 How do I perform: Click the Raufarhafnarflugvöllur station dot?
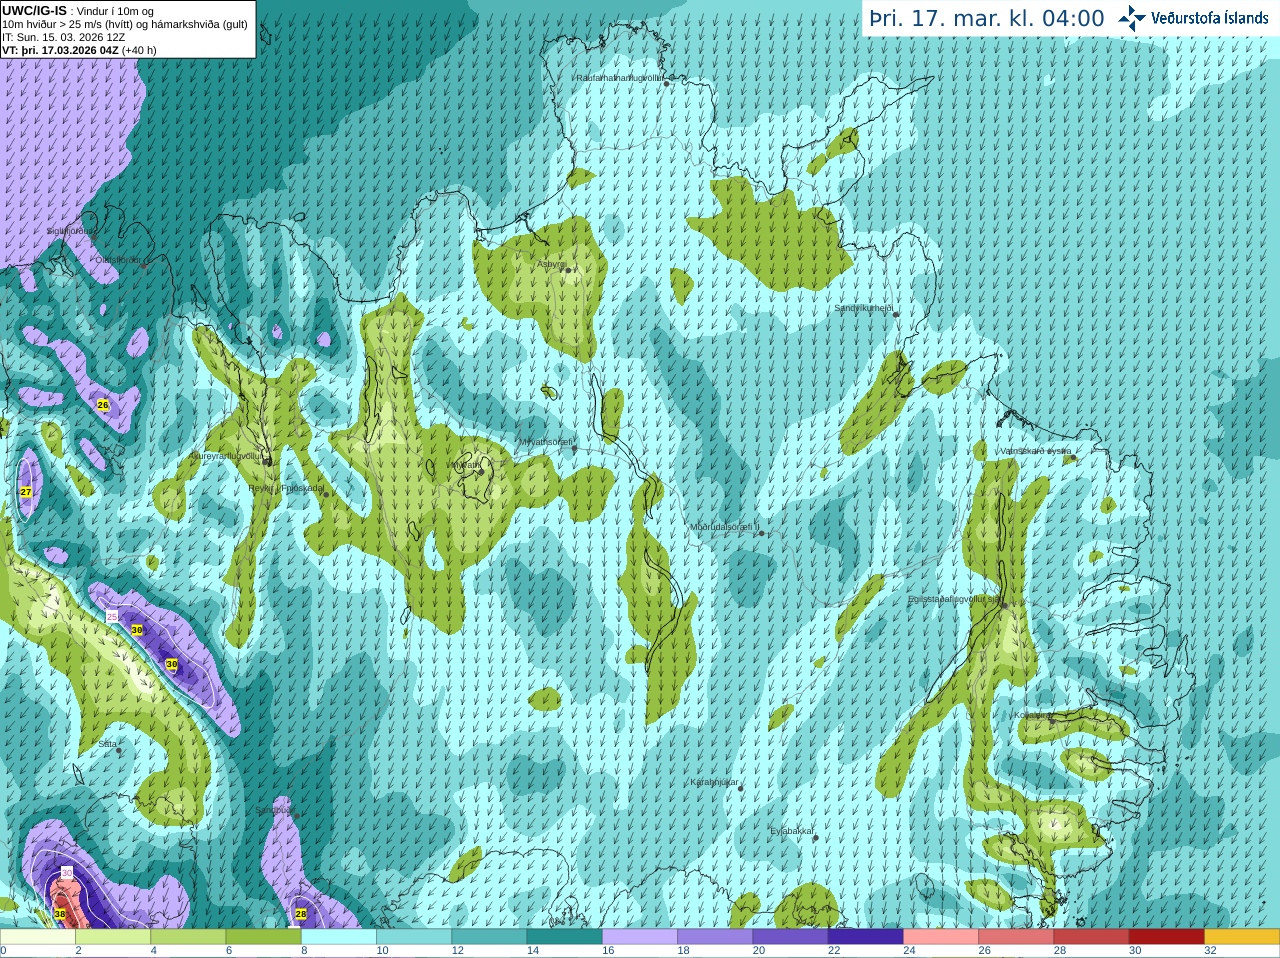click(667, 84)
